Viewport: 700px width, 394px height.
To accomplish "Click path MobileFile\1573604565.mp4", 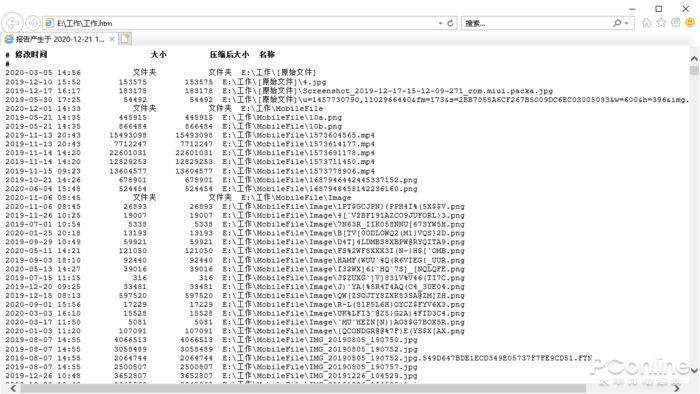I will [x=298, y=135].
